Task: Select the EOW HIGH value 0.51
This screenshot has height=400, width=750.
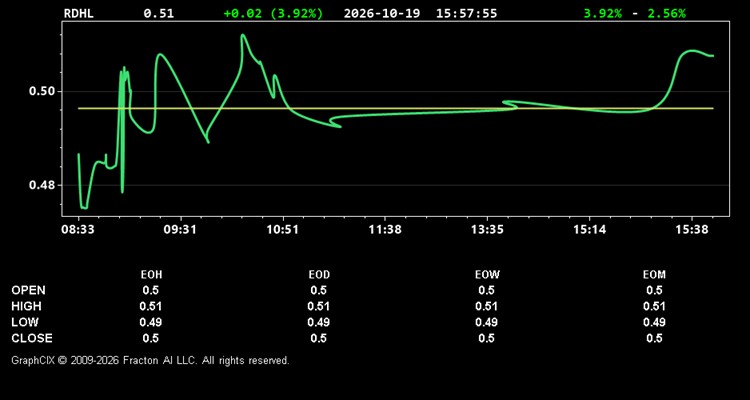Action: coord(486,306)
